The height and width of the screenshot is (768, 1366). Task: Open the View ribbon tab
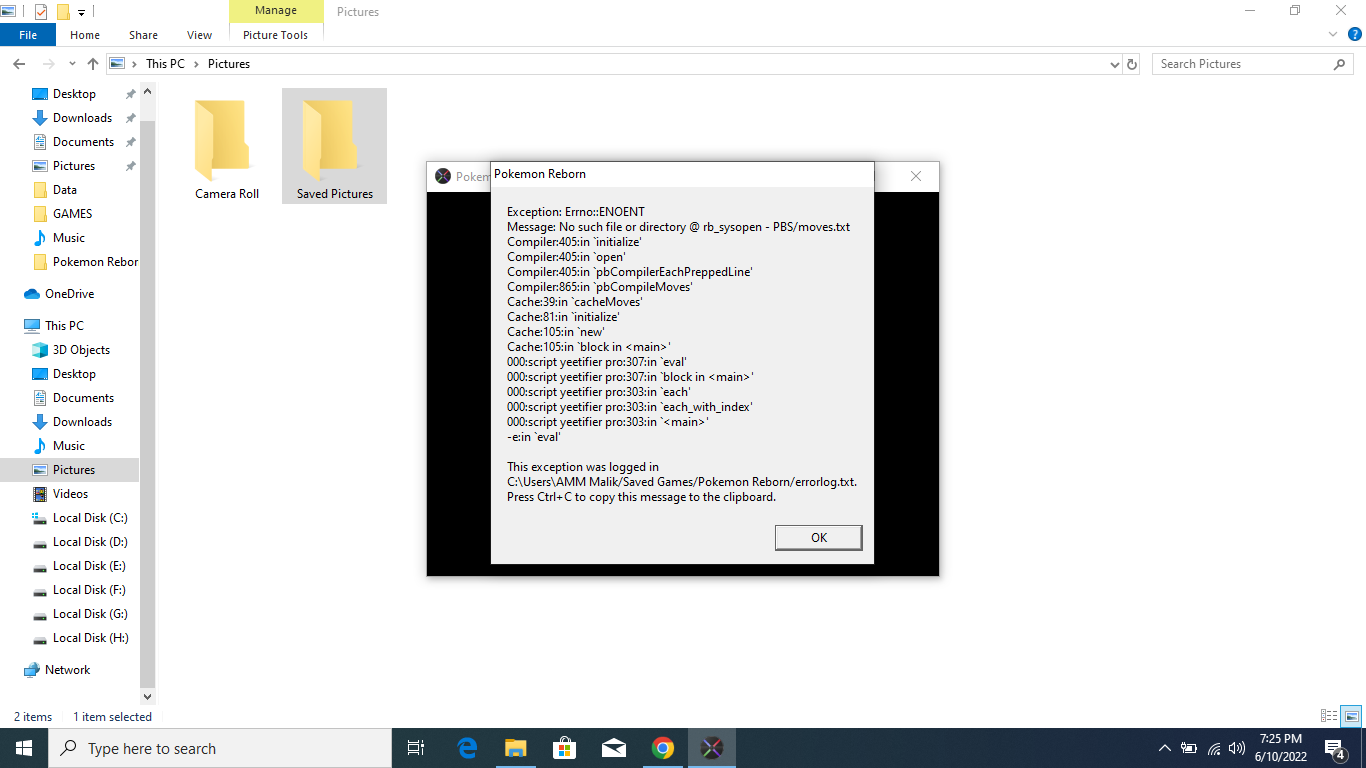(x=199, y=35)
